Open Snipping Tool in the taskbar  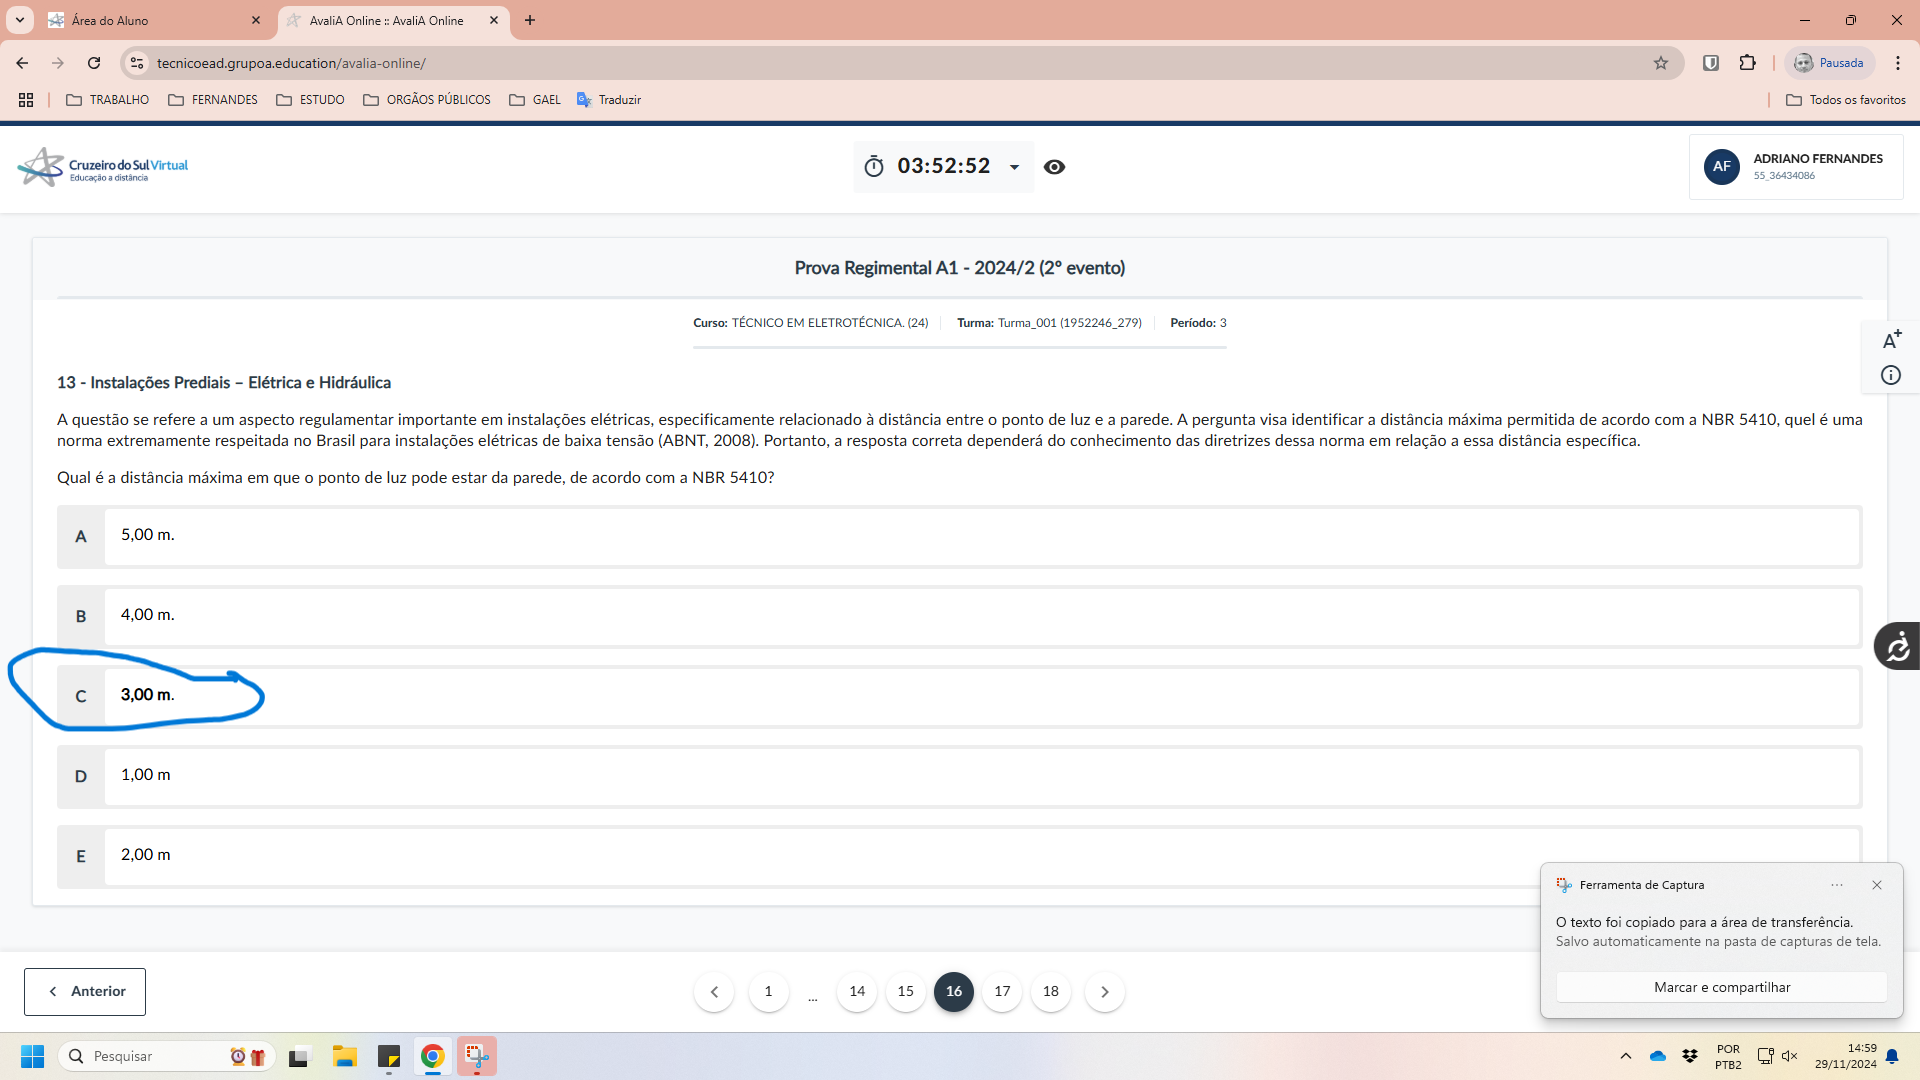[477, 1056]
